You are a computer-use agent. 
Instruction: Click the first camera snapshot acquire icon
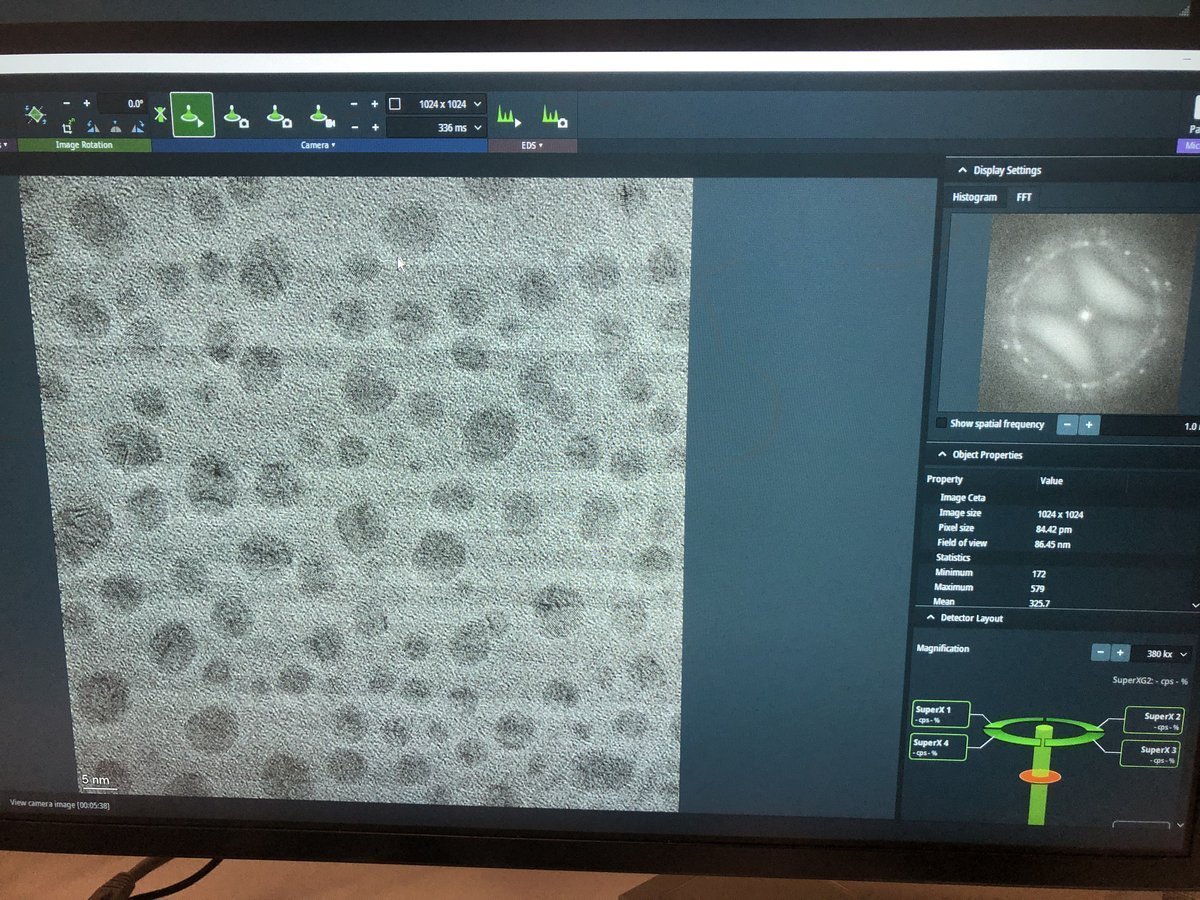click(x=236, y=117)
